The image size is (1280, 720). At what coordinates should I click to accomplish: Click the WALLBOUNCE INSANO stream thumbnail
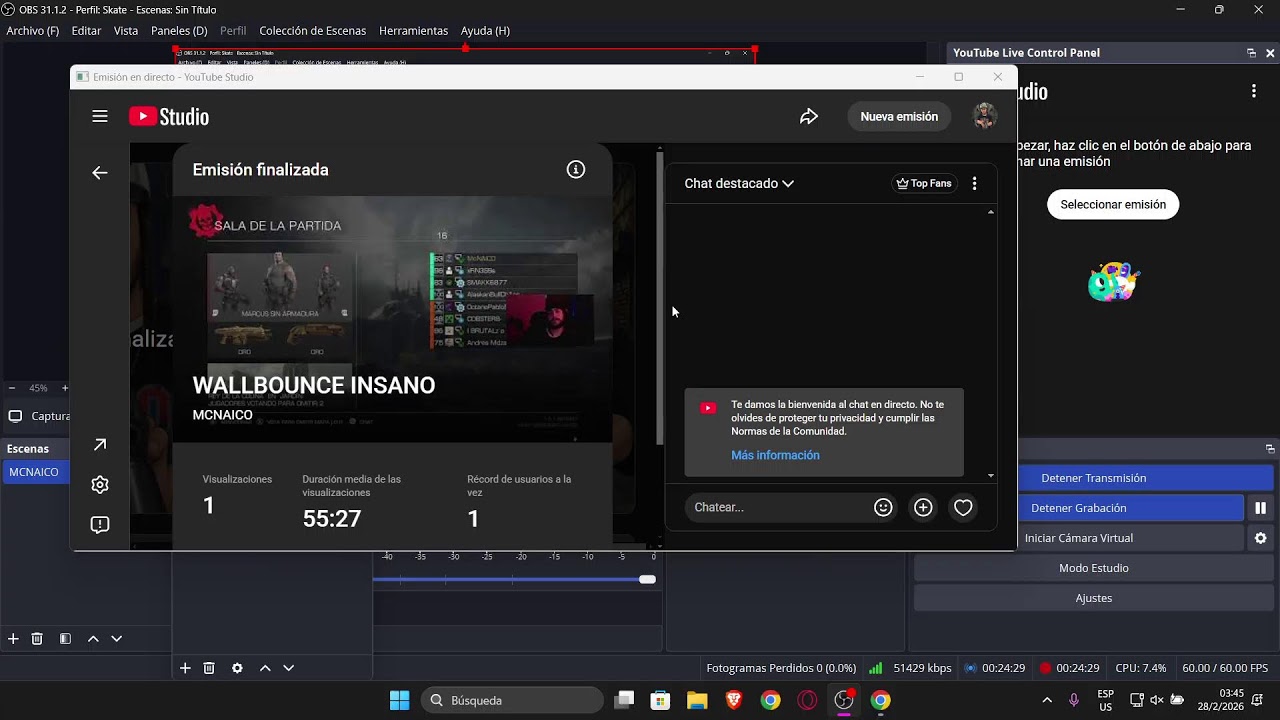click(392, 319)
